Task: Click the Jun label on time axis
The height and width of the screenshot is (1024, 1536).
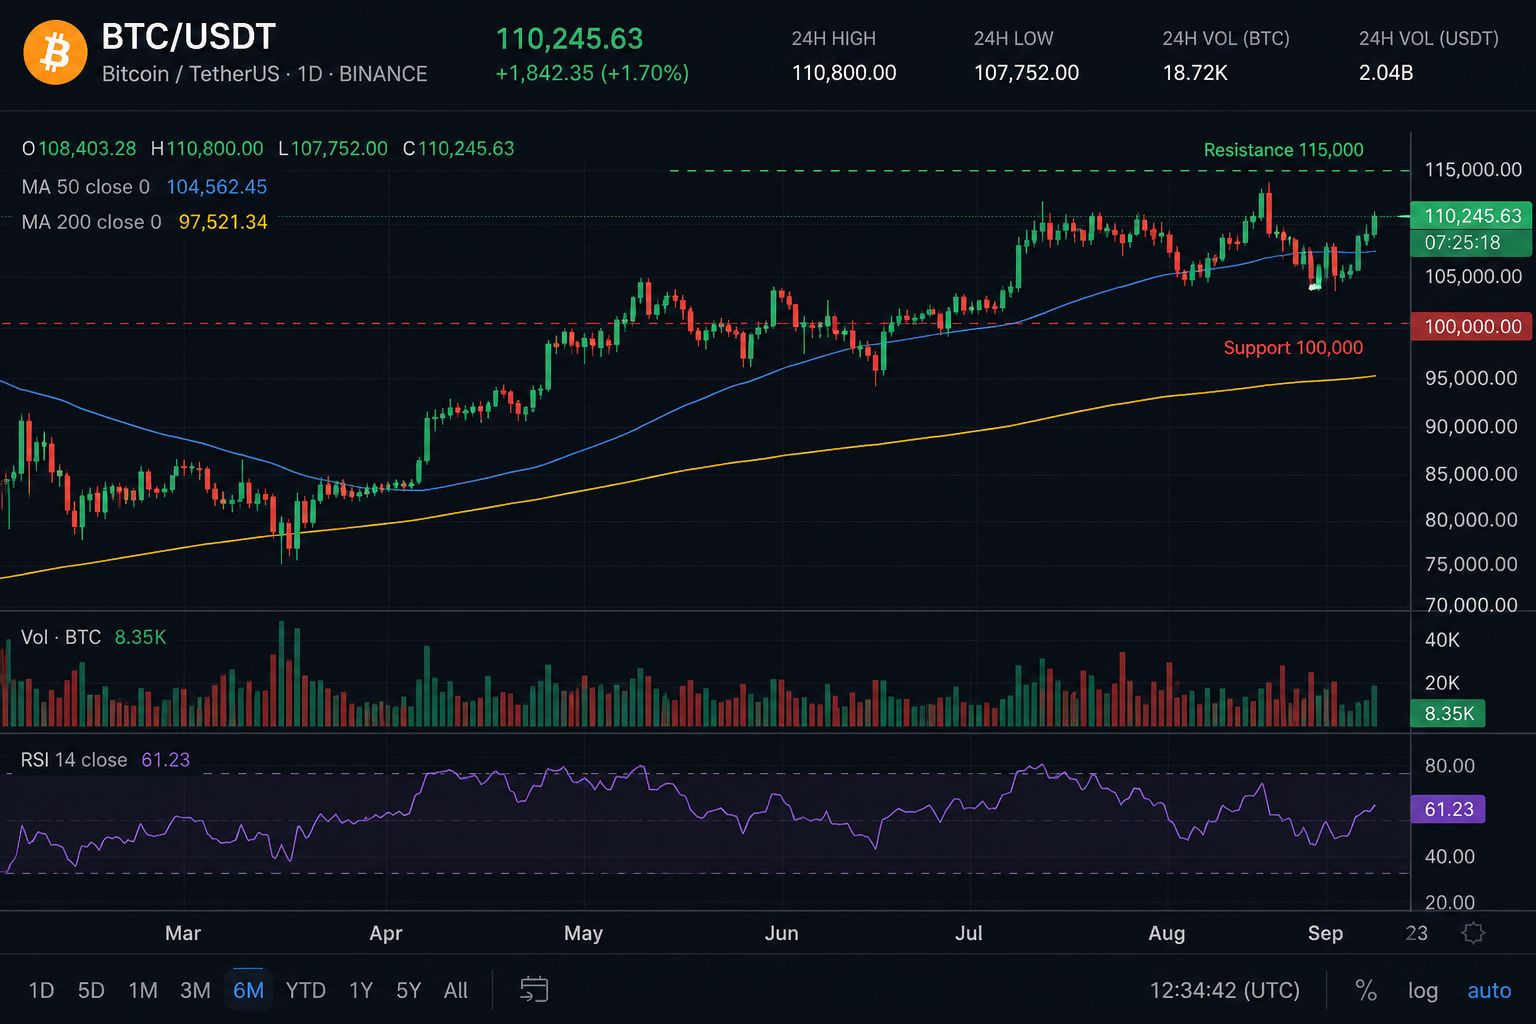Action: (x=782, y=933)
